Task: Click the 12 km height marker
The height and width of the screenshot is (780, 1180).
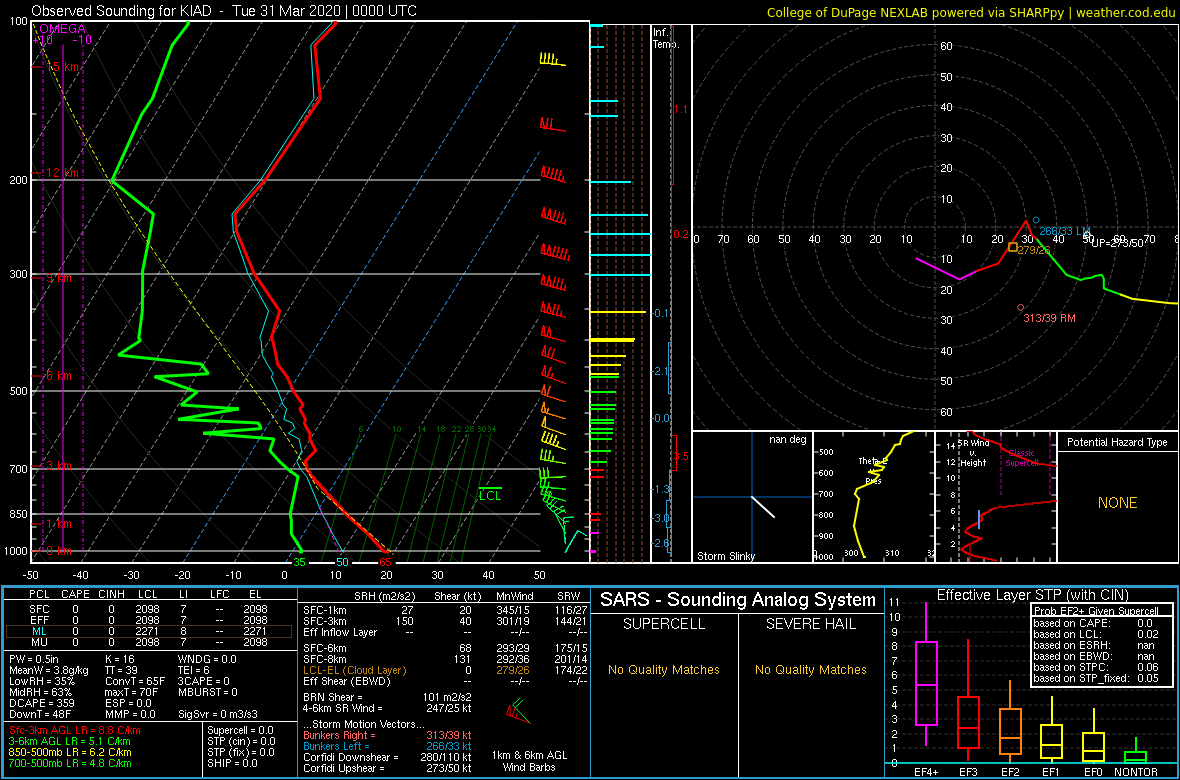Action: pyautogui.click(x=62, y=173)
